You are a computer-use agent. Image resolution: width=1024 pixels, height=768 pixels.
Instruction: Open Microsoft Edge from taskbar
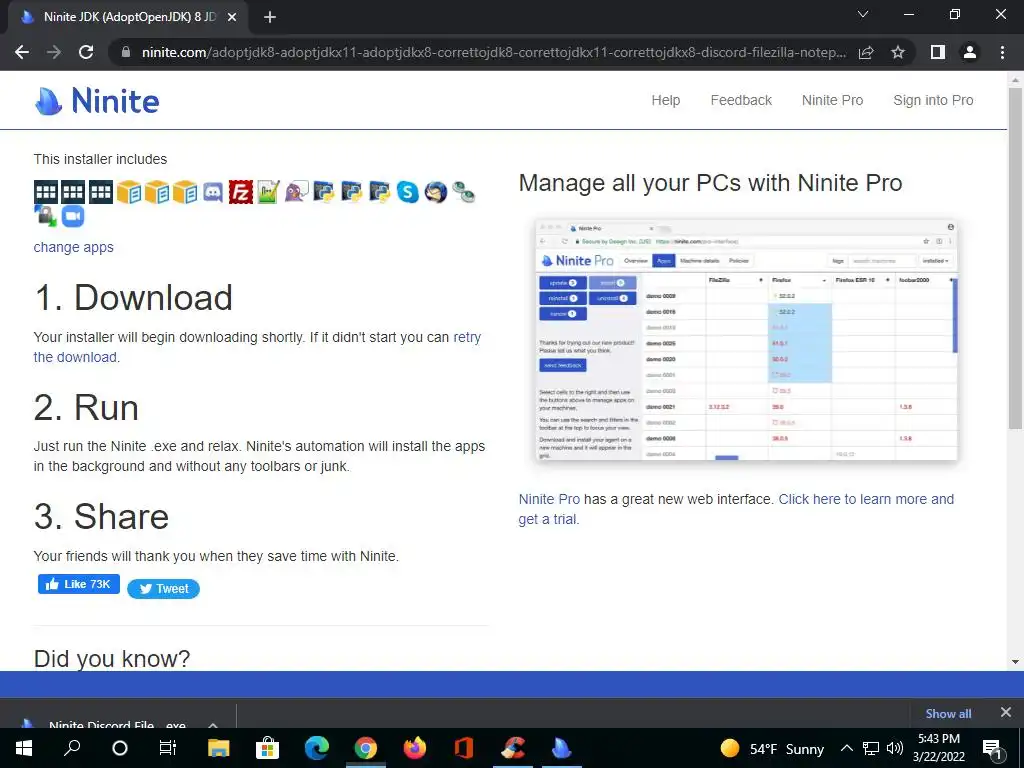tap(317, 748)
